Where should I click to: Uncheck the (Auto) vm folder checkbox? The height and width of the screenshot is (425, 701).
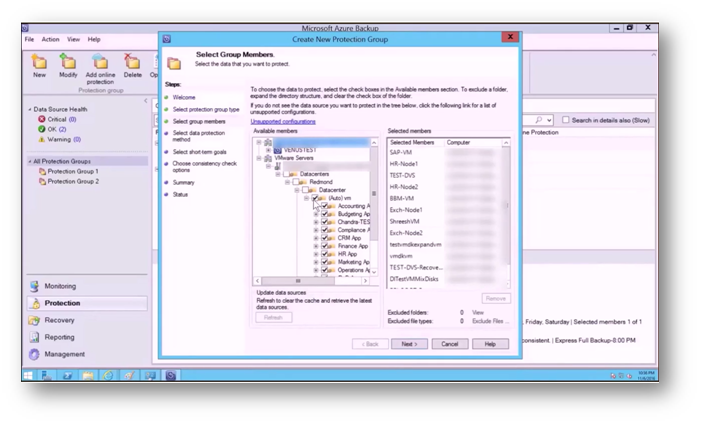[315, 198]
